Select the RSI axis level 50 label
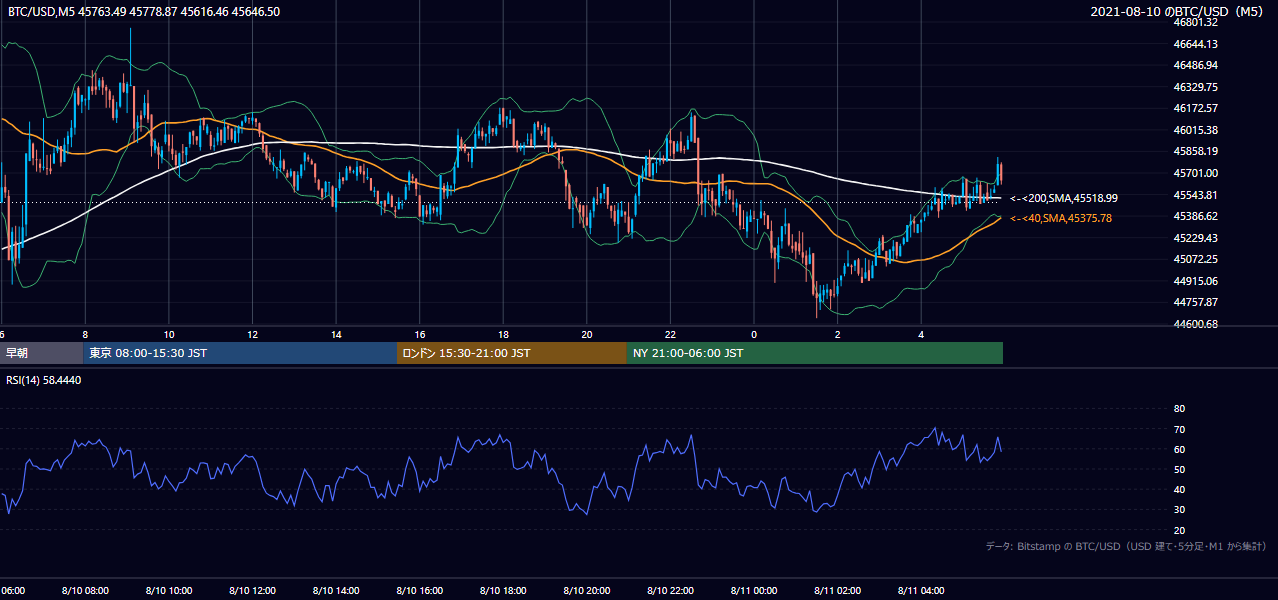This screenshot has width=1278, height=600. (x=1179, y=469)
